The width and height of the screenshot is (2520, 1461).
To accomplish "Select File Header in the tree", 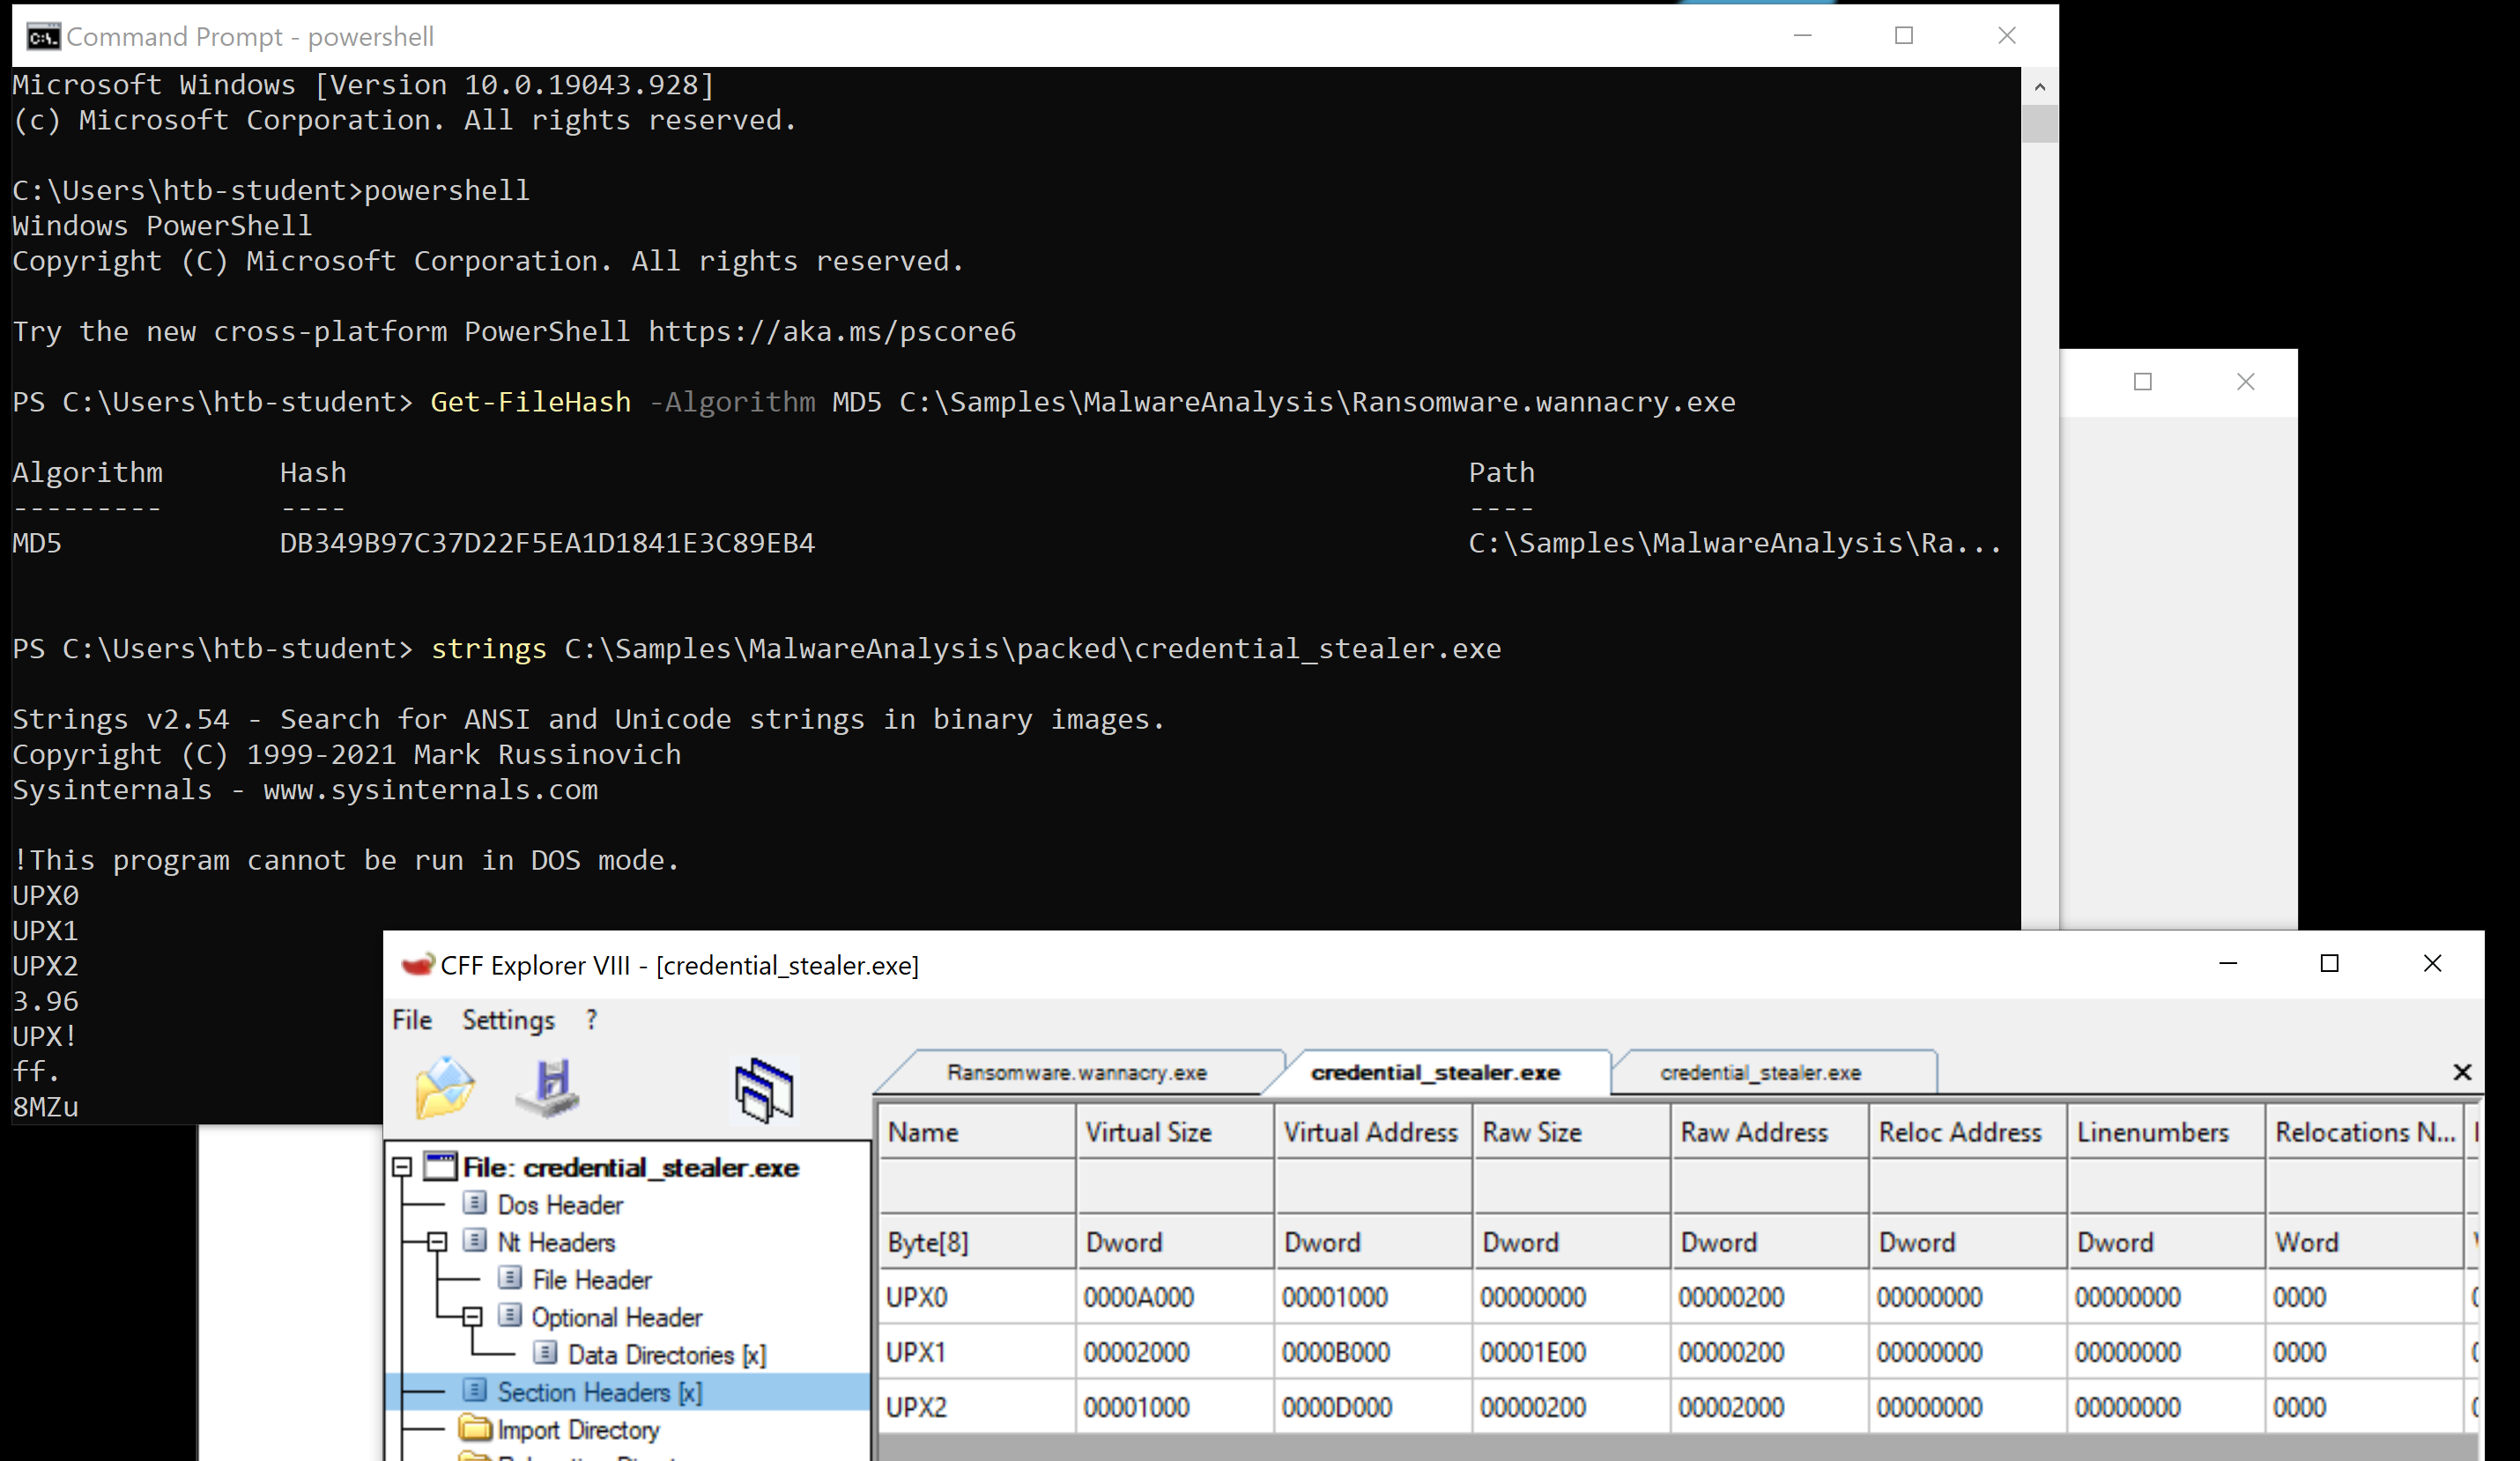I will tap(592, 1279).
